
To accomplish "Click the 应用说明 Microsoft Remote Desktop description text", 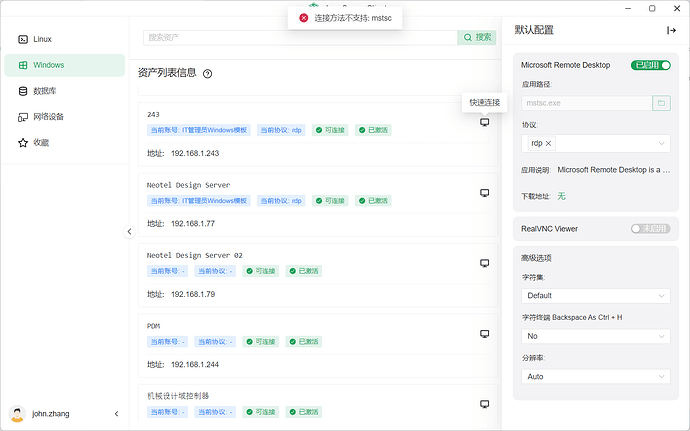I will pyautogui.click(x=613, y=170).
